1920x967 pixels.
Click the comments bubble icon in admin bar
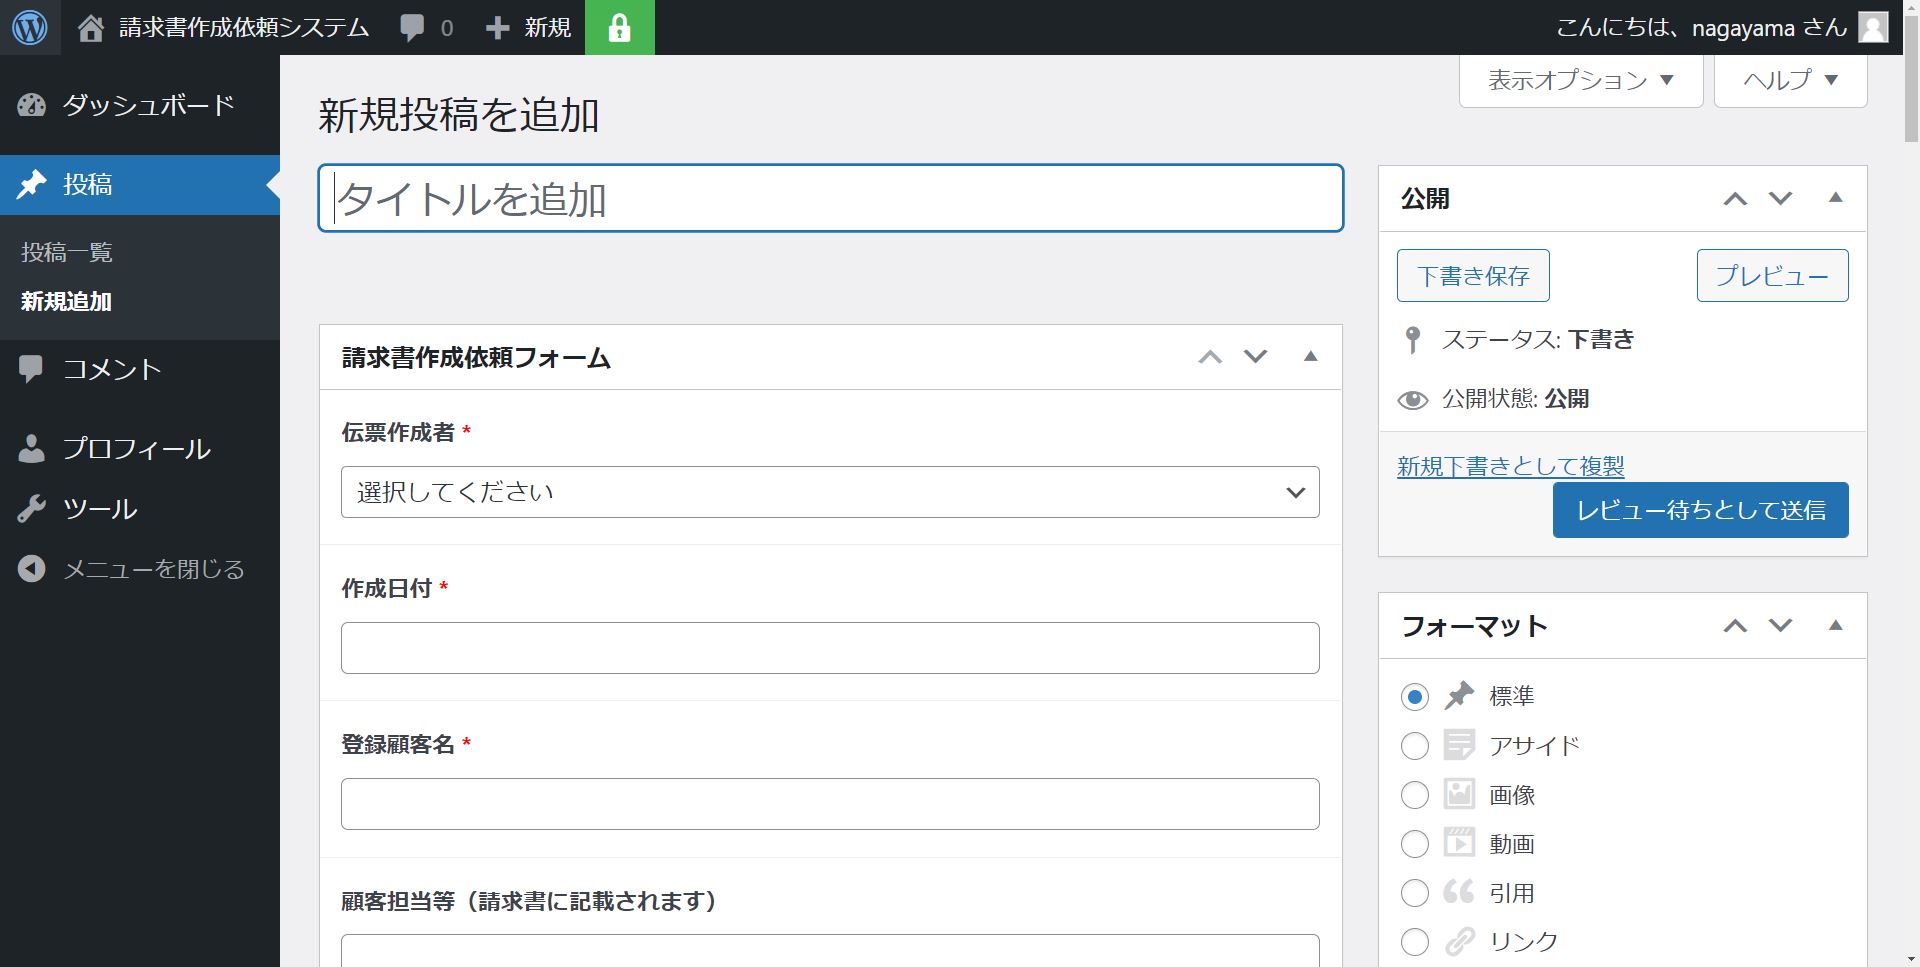click(x=412, y=28)
